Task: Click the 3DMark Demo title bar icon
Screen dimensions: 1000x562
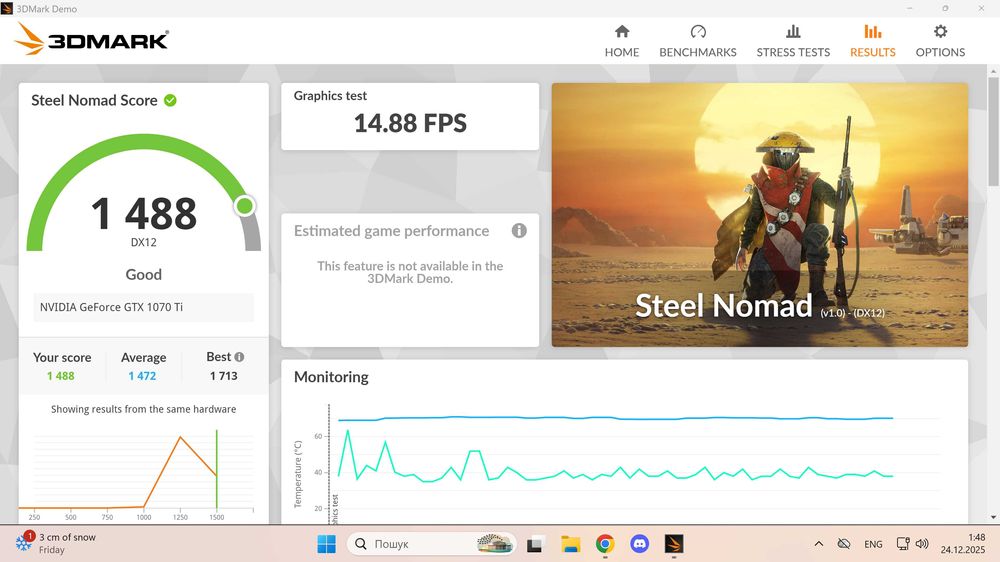Action: [7, 8]
